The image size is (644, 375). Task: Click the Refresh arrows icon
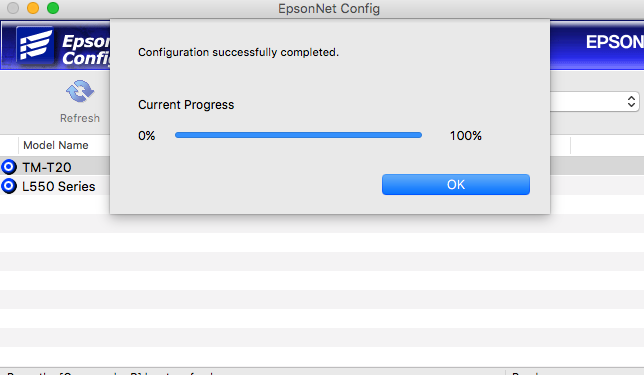(80, 91)
